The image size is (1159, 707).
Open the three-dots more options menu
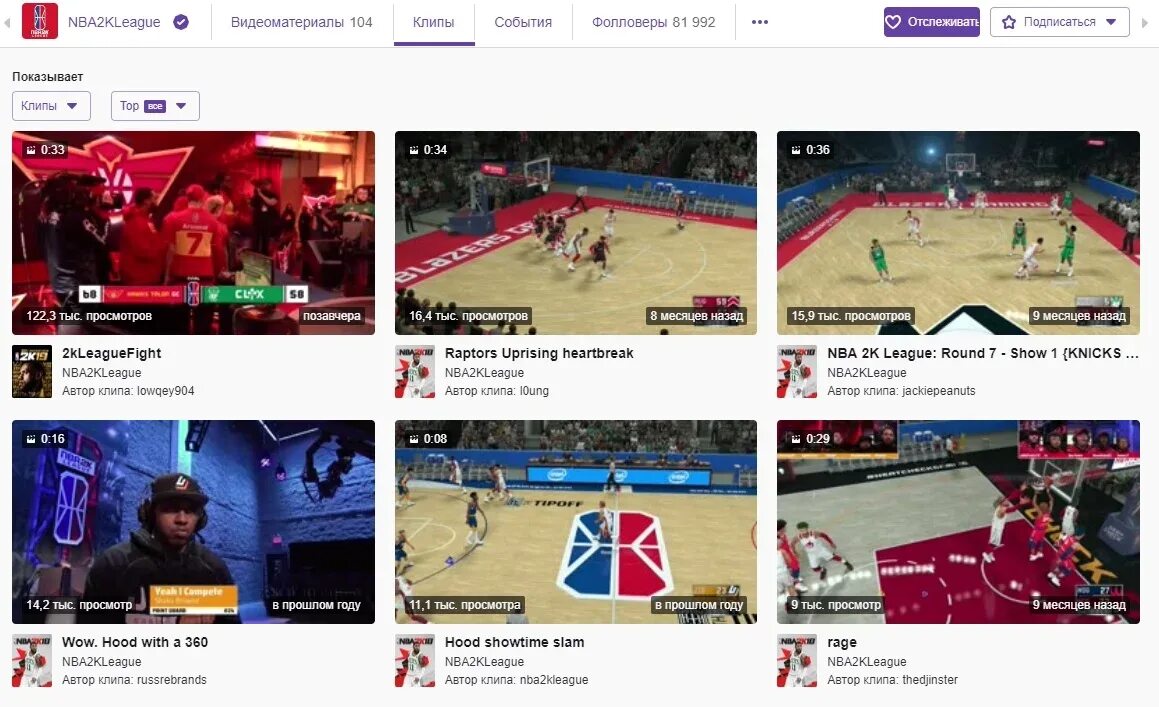(760, 22)
